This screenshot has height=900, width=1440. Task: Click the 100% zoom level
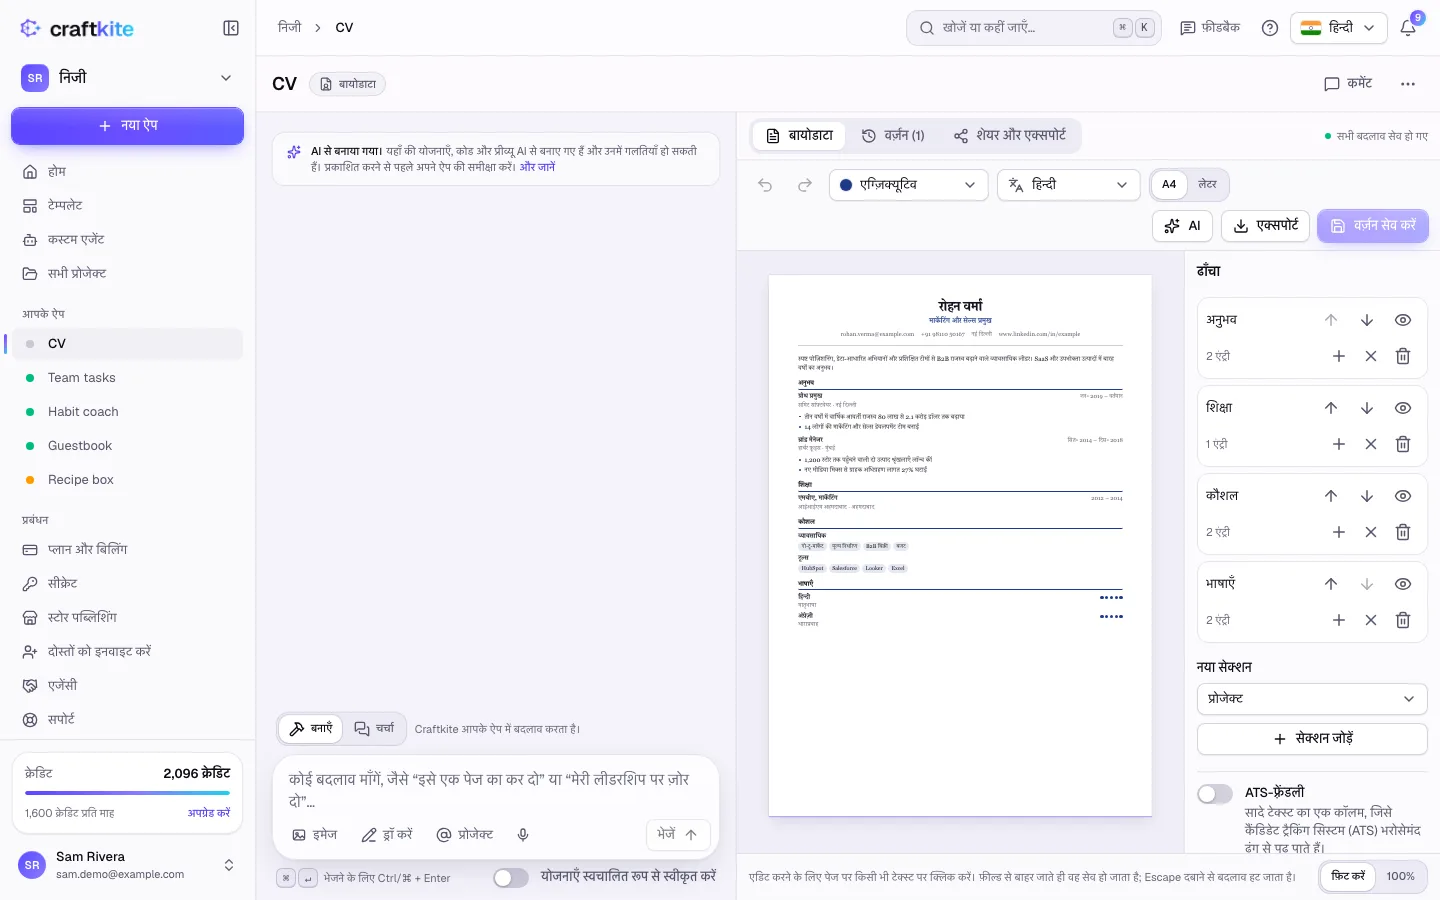tap(1400, 876)
